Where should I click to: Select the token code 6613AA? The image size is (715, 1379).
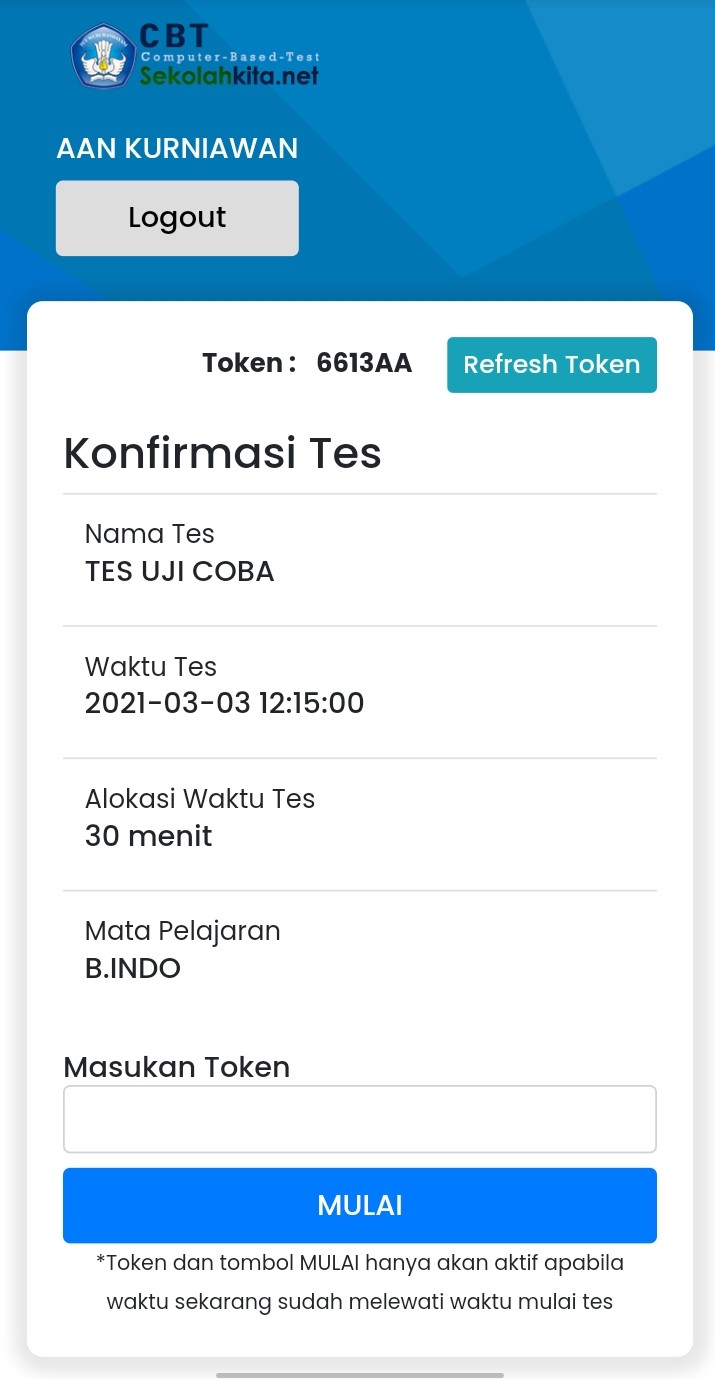click(364, 363)
